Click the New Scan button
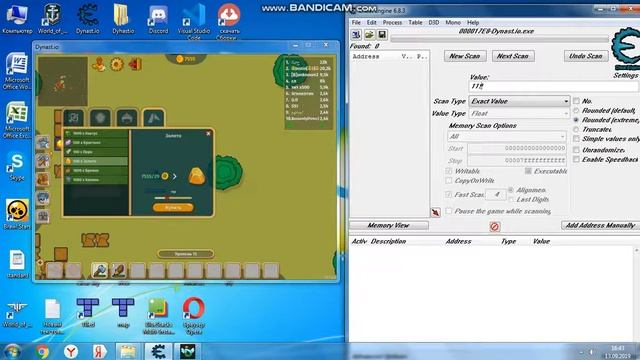The height and width of the screenshot is (360, 640). [465, 56]
